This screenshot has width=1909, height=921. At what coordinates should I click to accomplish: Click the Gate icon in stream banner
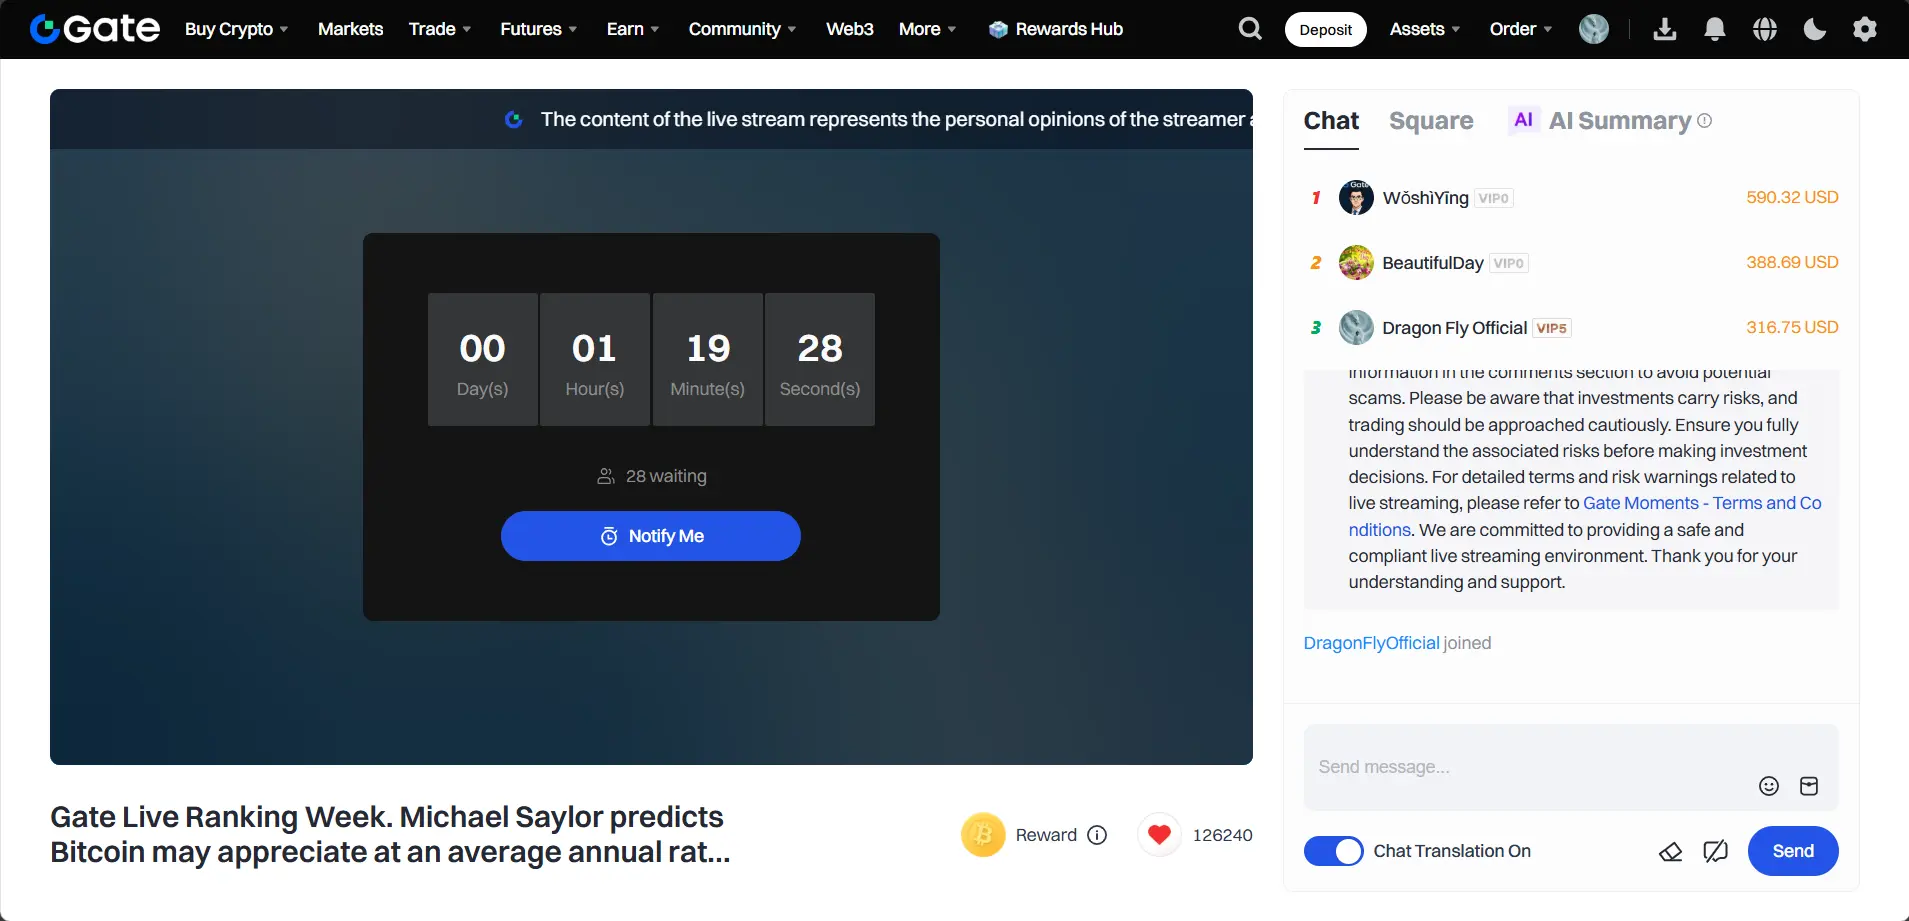514,119
